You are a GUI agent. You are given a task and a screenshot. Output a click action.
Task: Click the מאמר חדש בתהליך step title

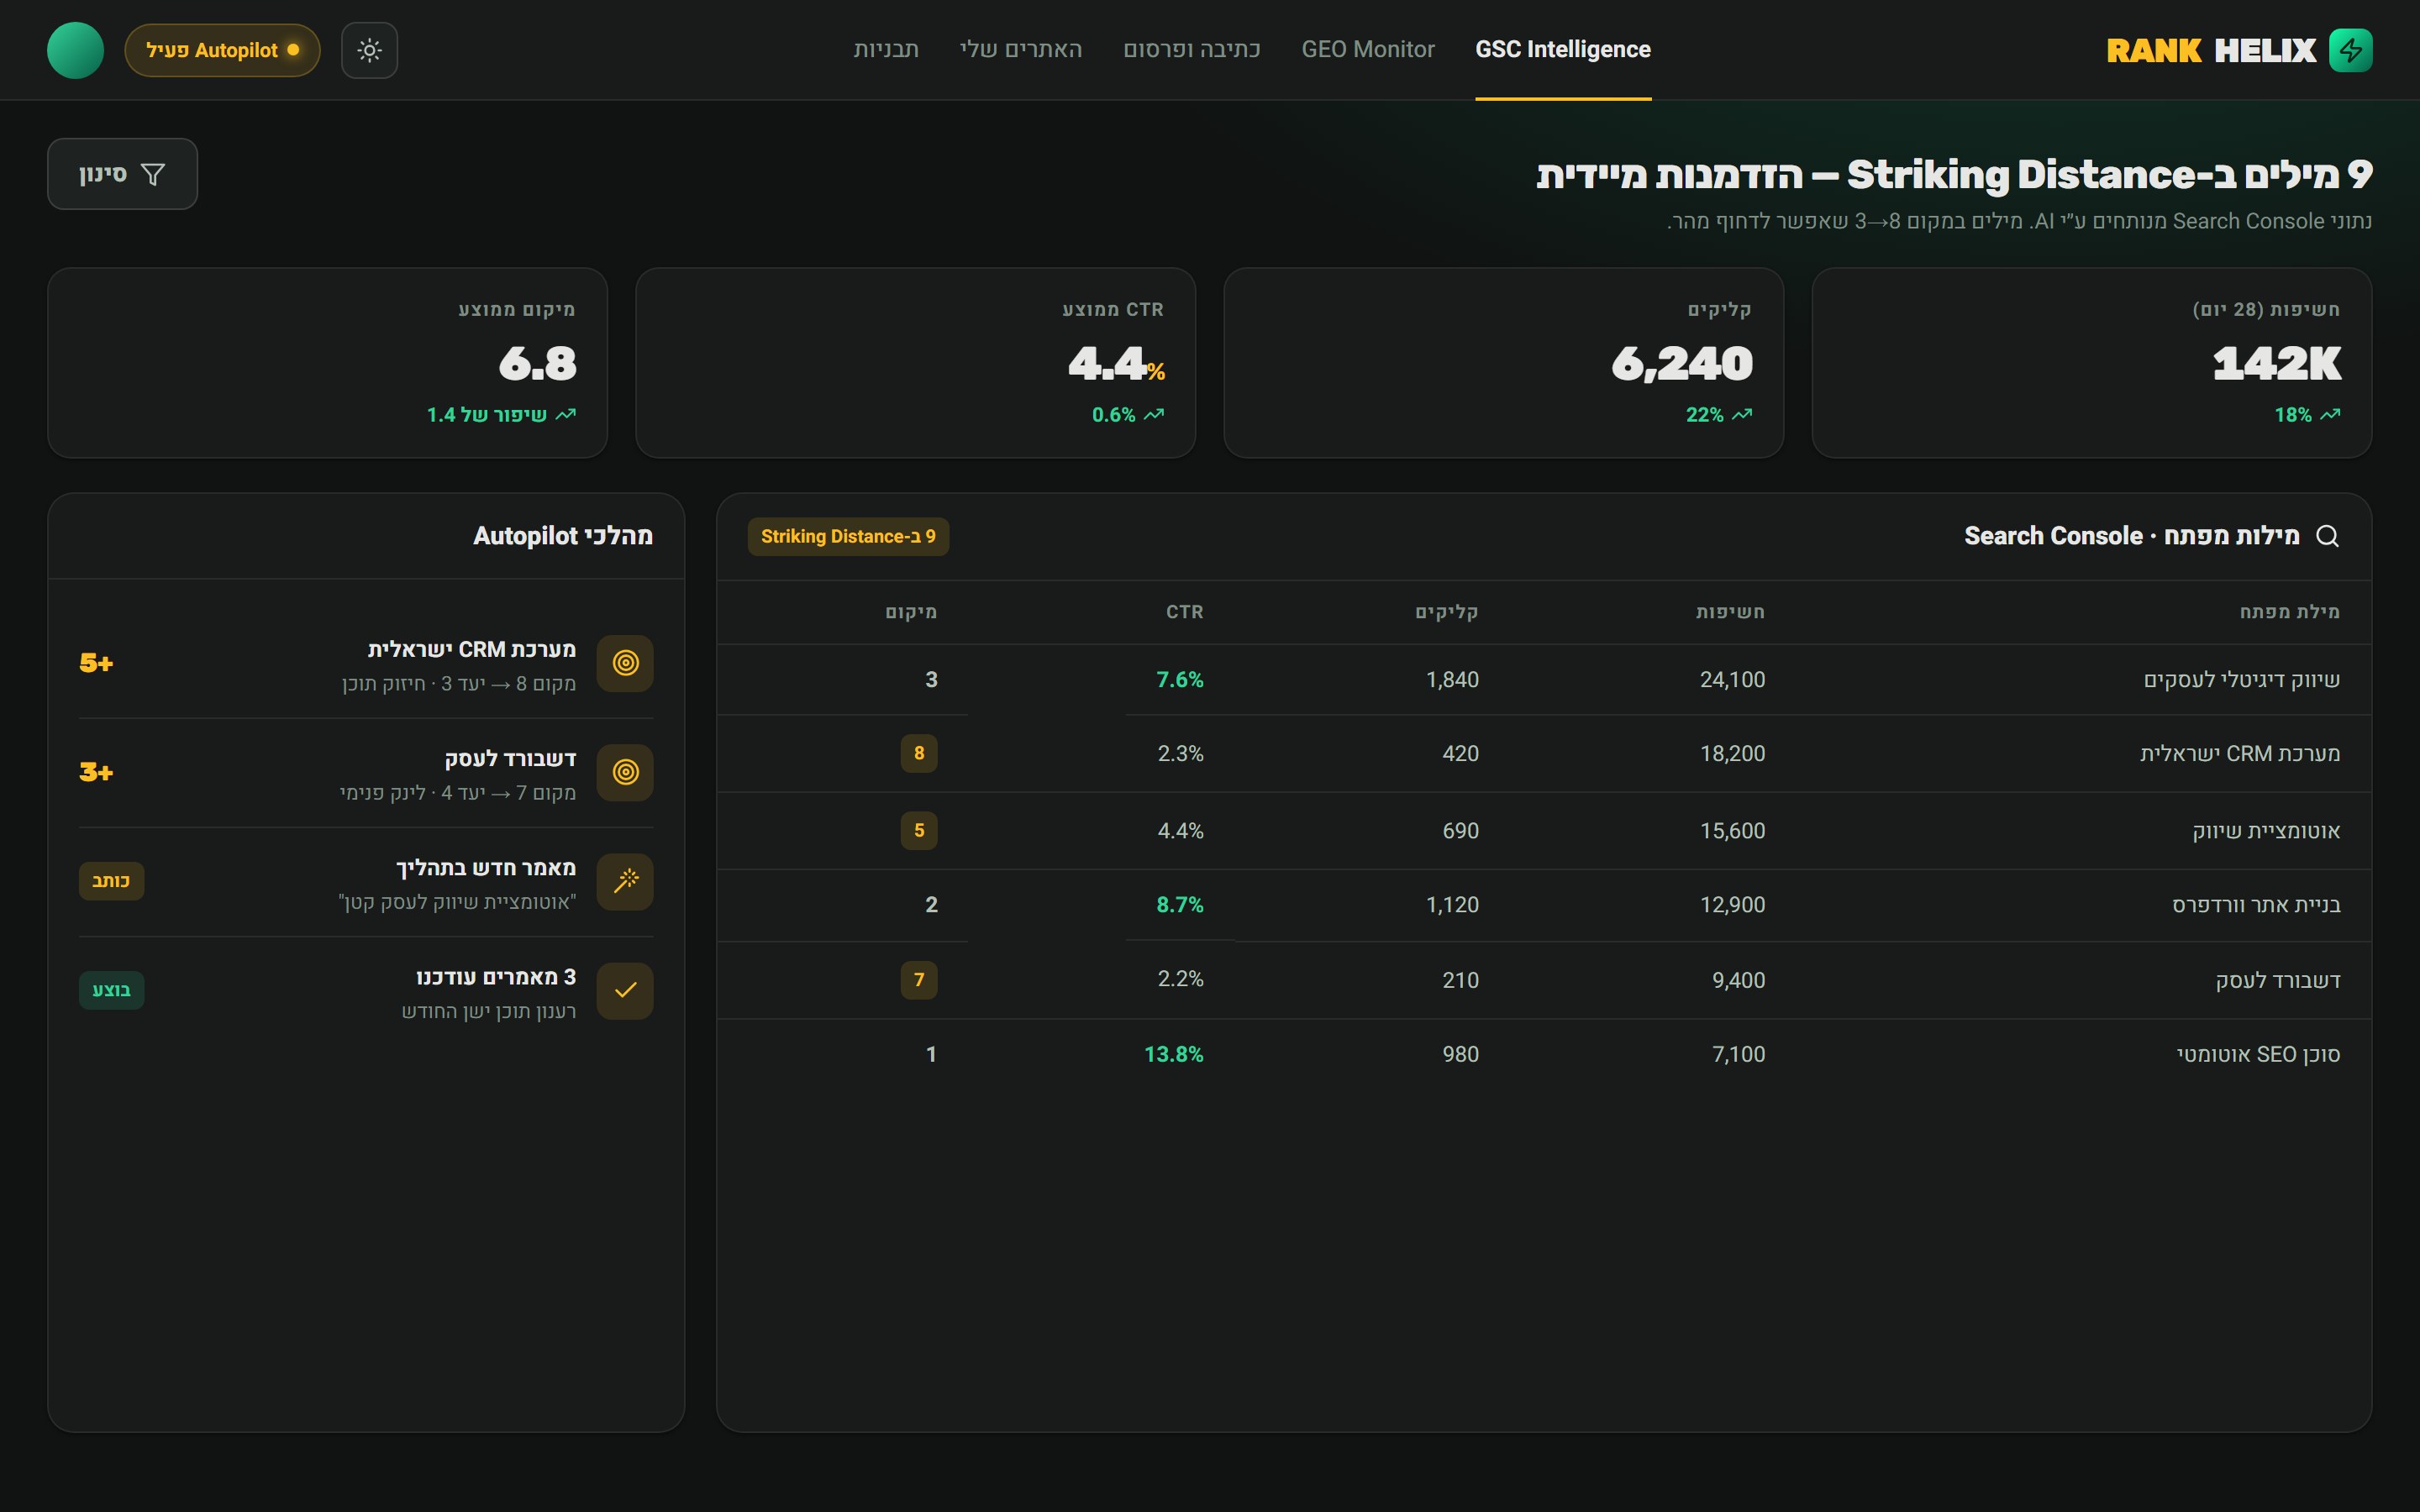pos(486,867)
